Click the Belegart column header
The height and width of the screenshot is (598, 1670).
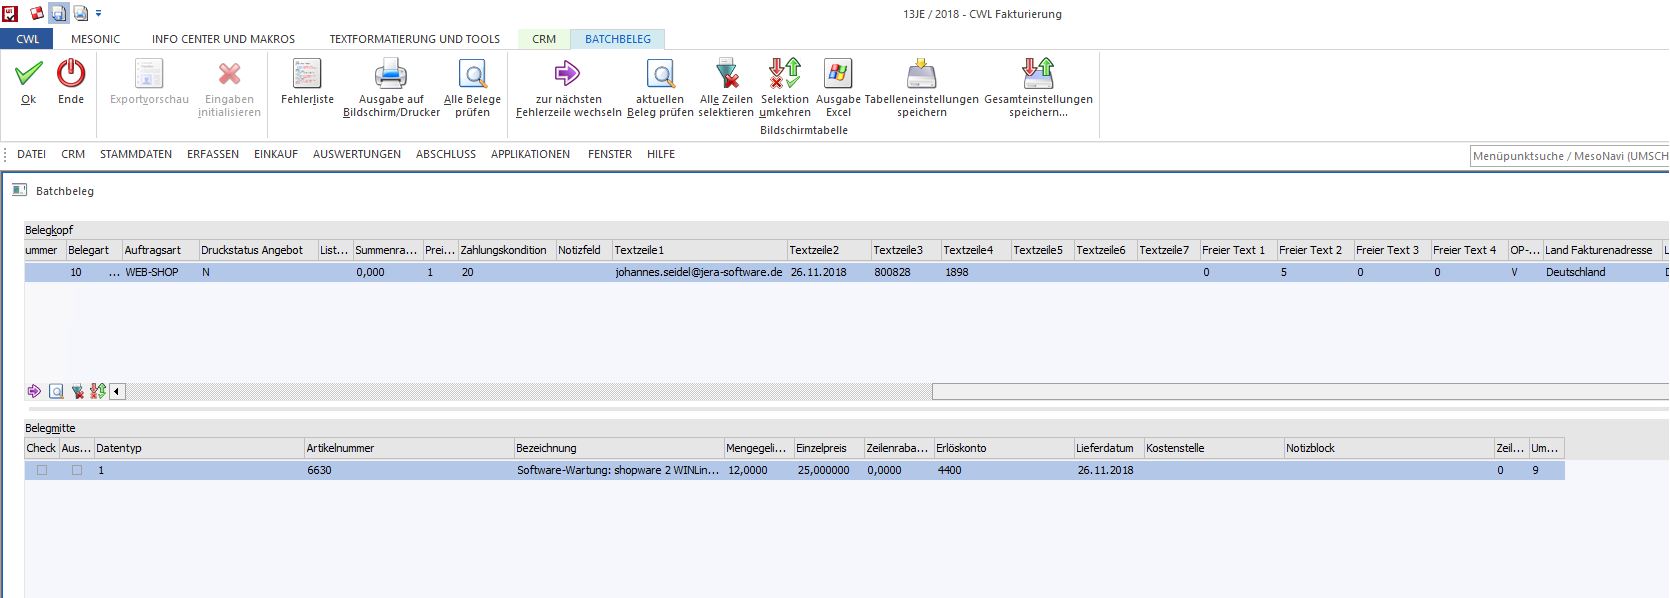[x=93, y=250]
